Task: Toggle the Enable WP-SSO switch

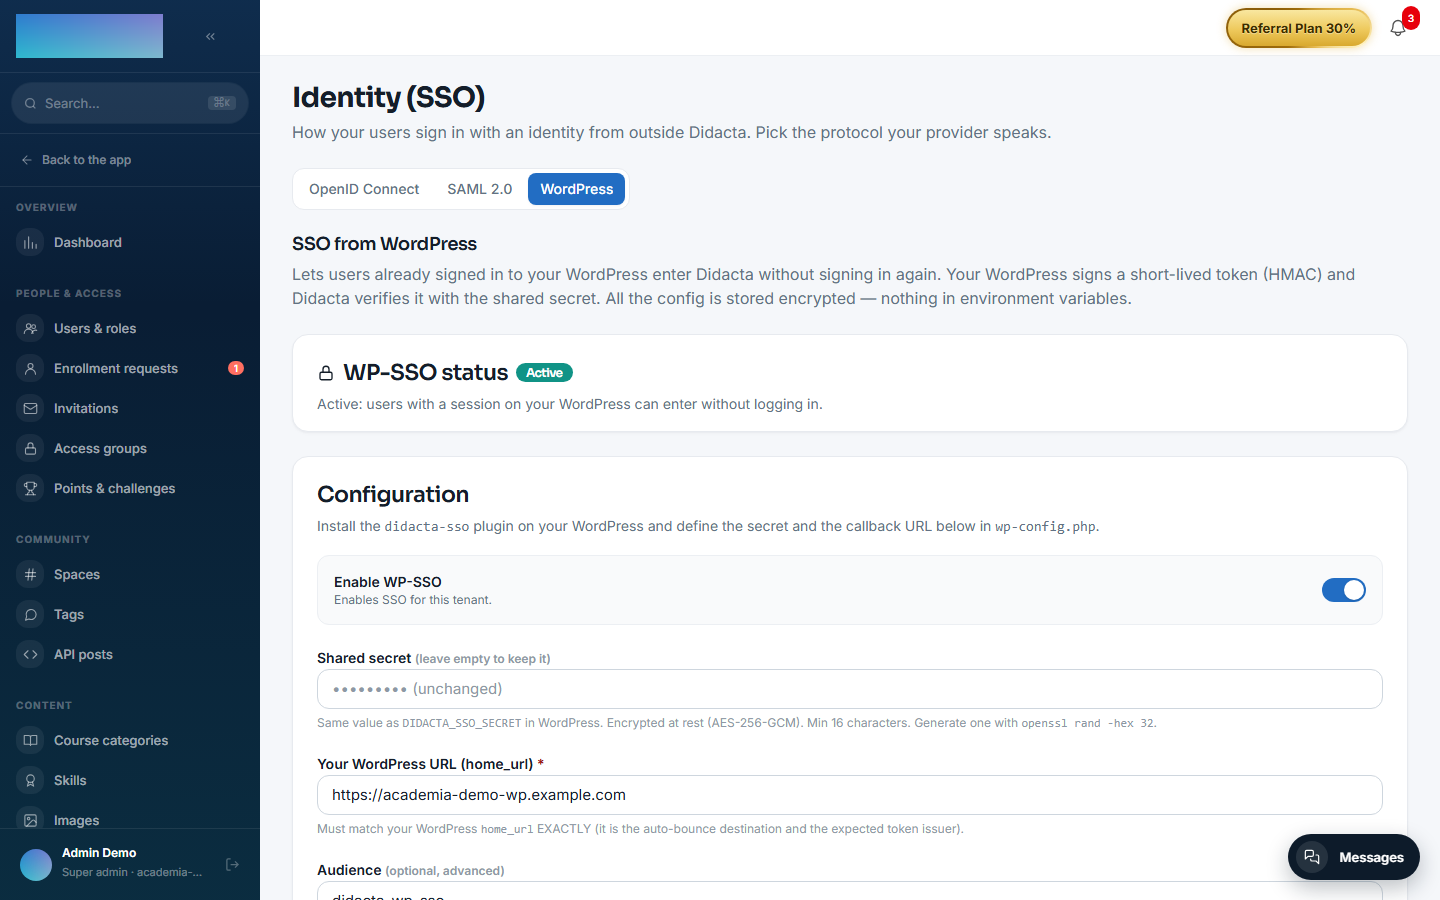Action: coord(1344,590)
